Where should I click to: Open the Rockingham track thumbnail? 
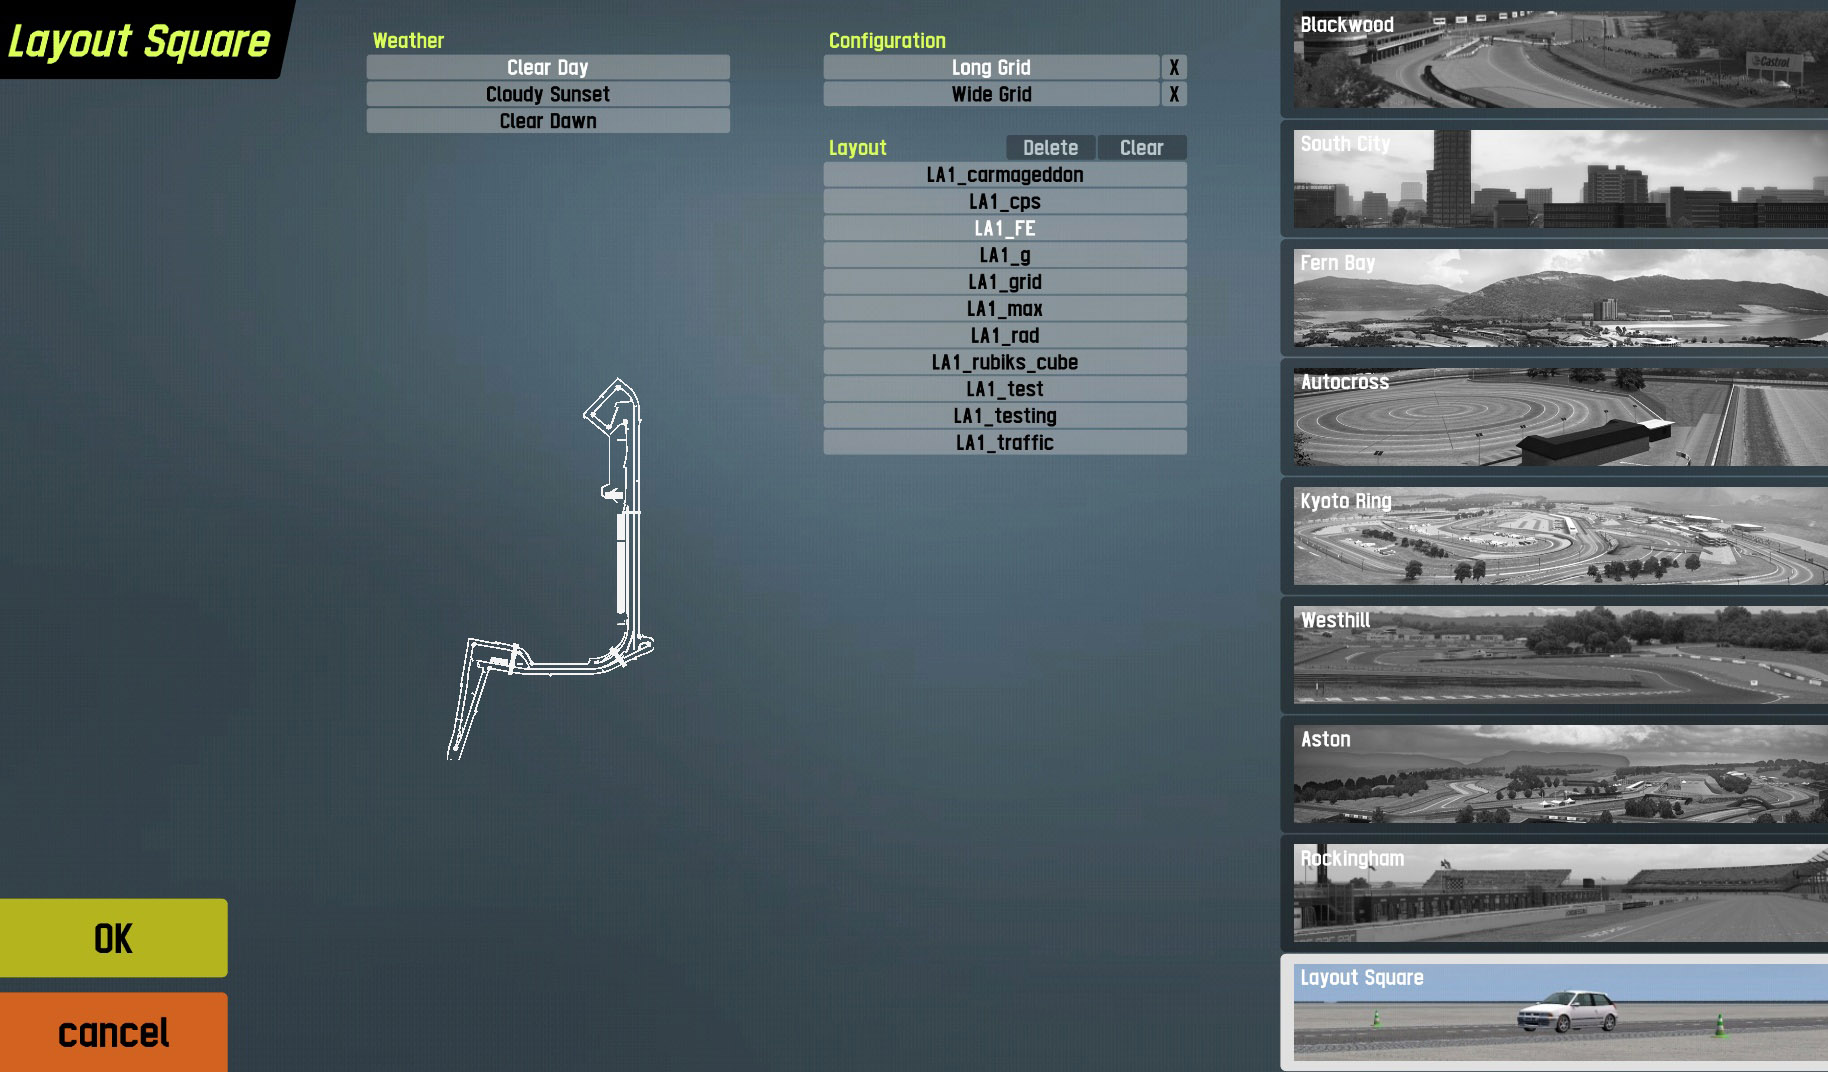point(1560,893)
